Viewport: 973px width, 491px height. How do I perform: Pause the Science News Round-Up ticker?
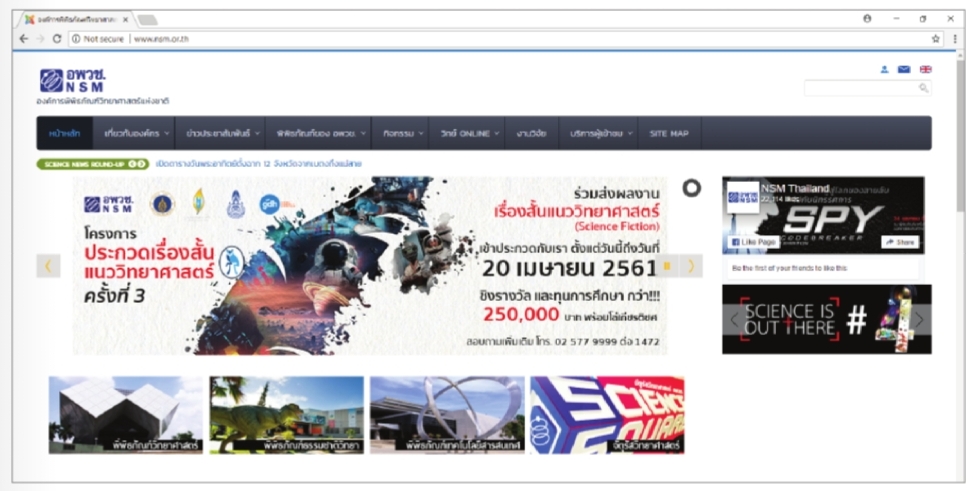[132, 163]
